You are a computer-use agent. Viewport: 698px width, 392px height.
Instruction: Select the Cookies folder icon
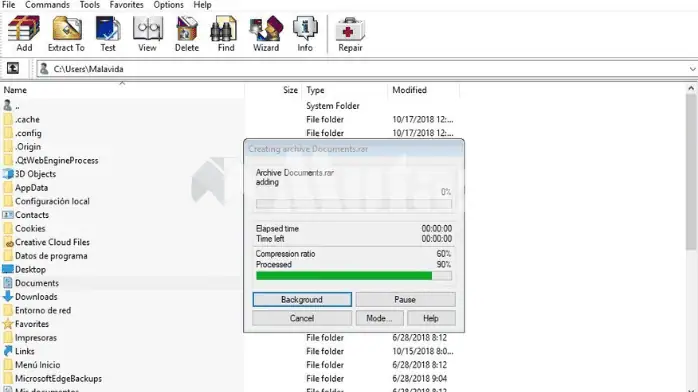pos(8,228)
